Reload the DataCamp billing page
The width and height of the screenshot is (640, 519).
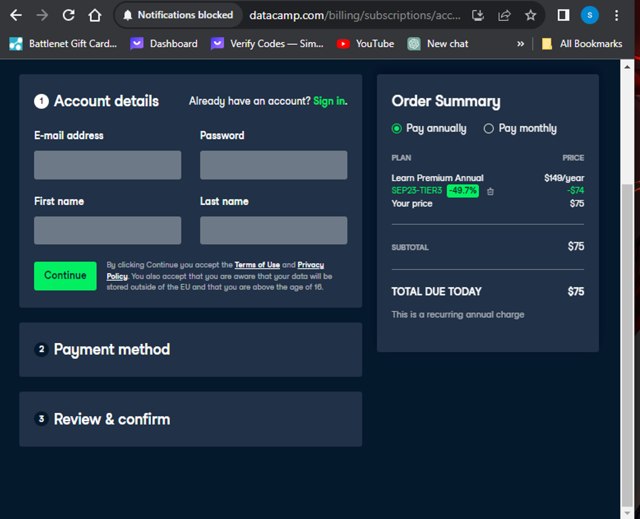coord(68,16)
